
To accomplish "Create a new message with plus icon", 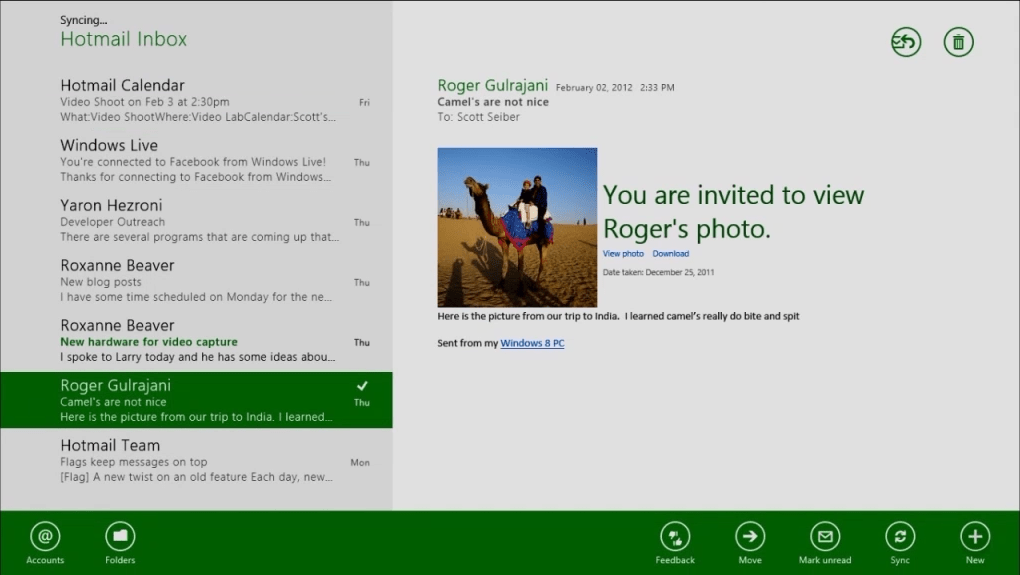I will [975, 537].
